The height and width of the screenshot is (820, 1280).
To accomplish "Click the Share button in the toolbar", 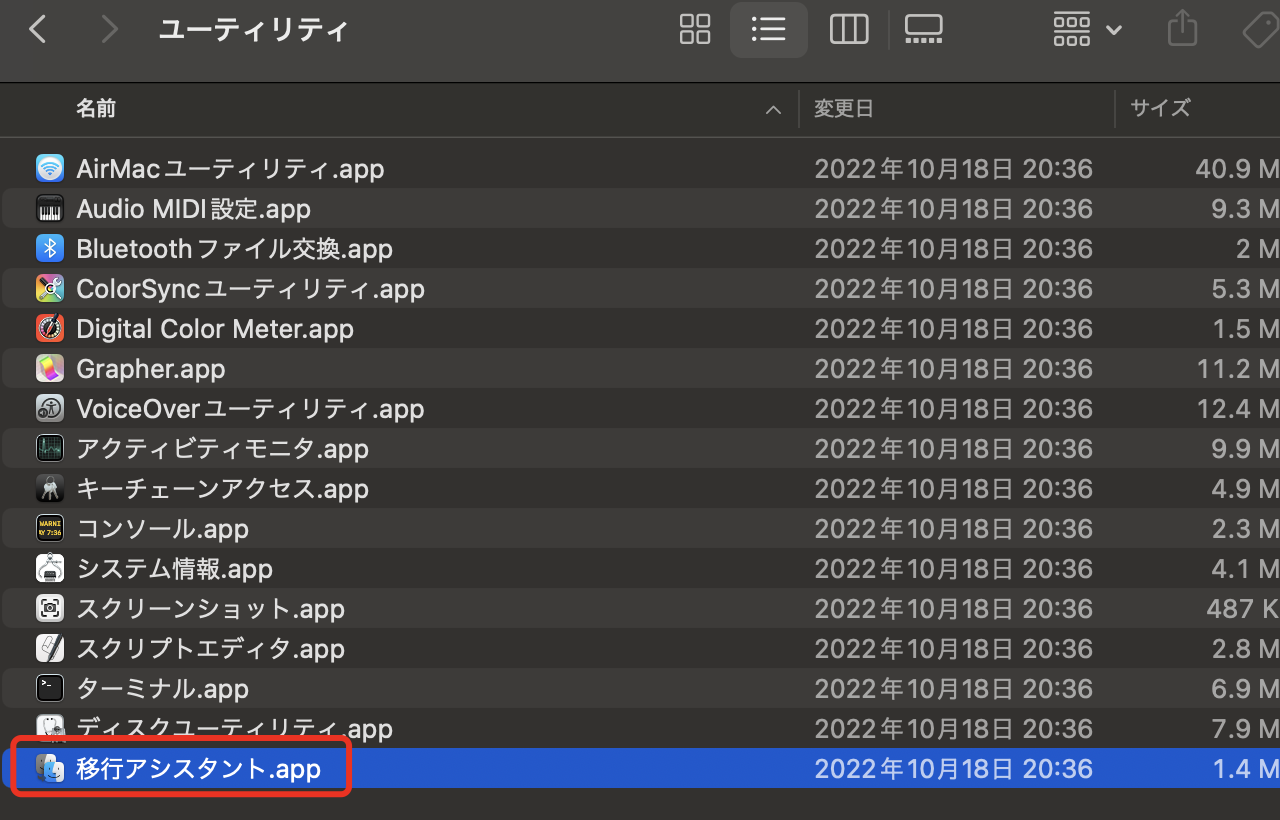I will tap(1182, 29).
